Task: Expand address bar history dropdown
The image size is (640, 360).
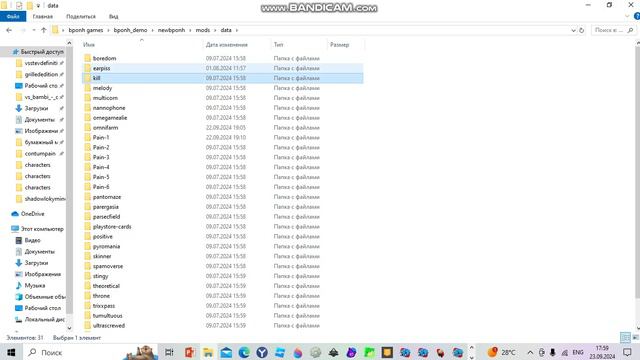Action: coord(573,30)
